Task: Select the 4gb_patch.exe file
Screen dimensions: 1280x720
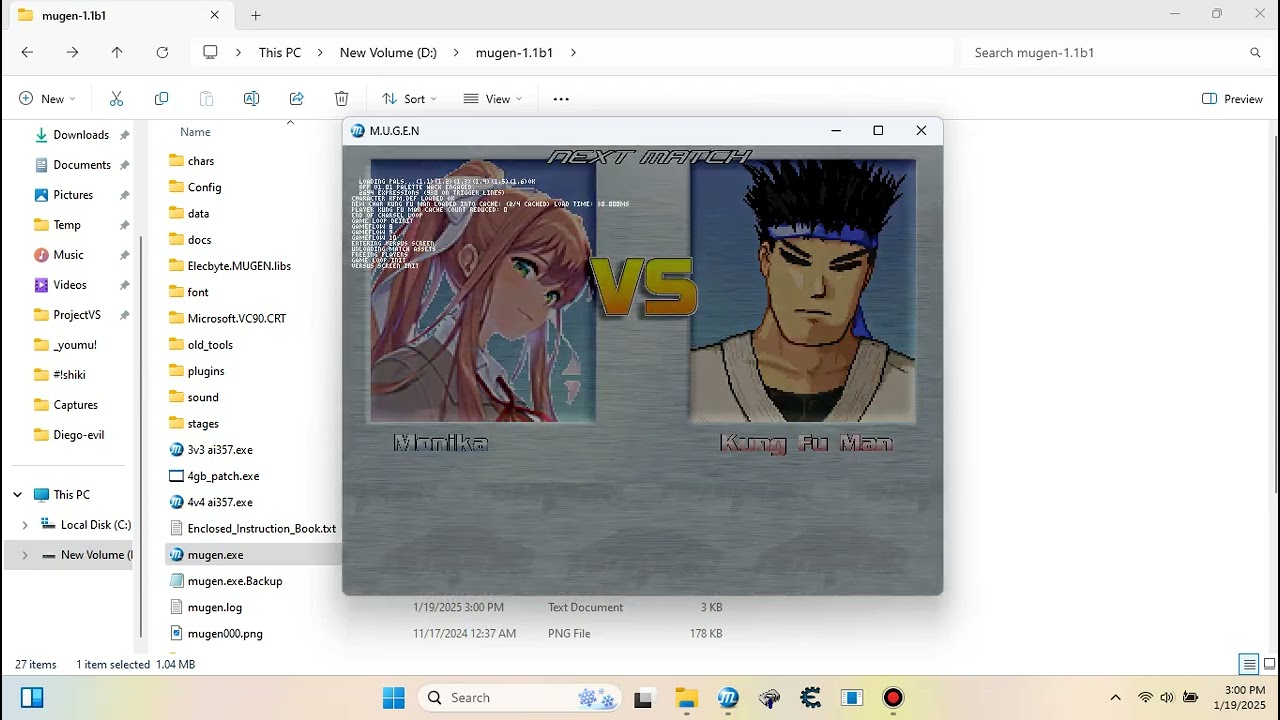Action: click(223, 476)
